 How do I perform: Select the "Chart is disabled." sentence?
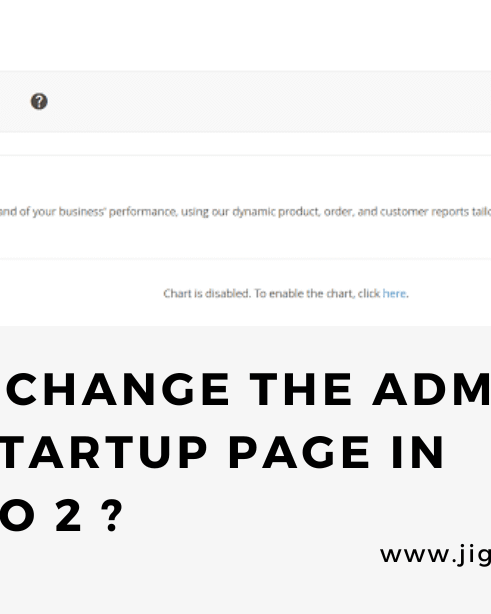point(207,293)
